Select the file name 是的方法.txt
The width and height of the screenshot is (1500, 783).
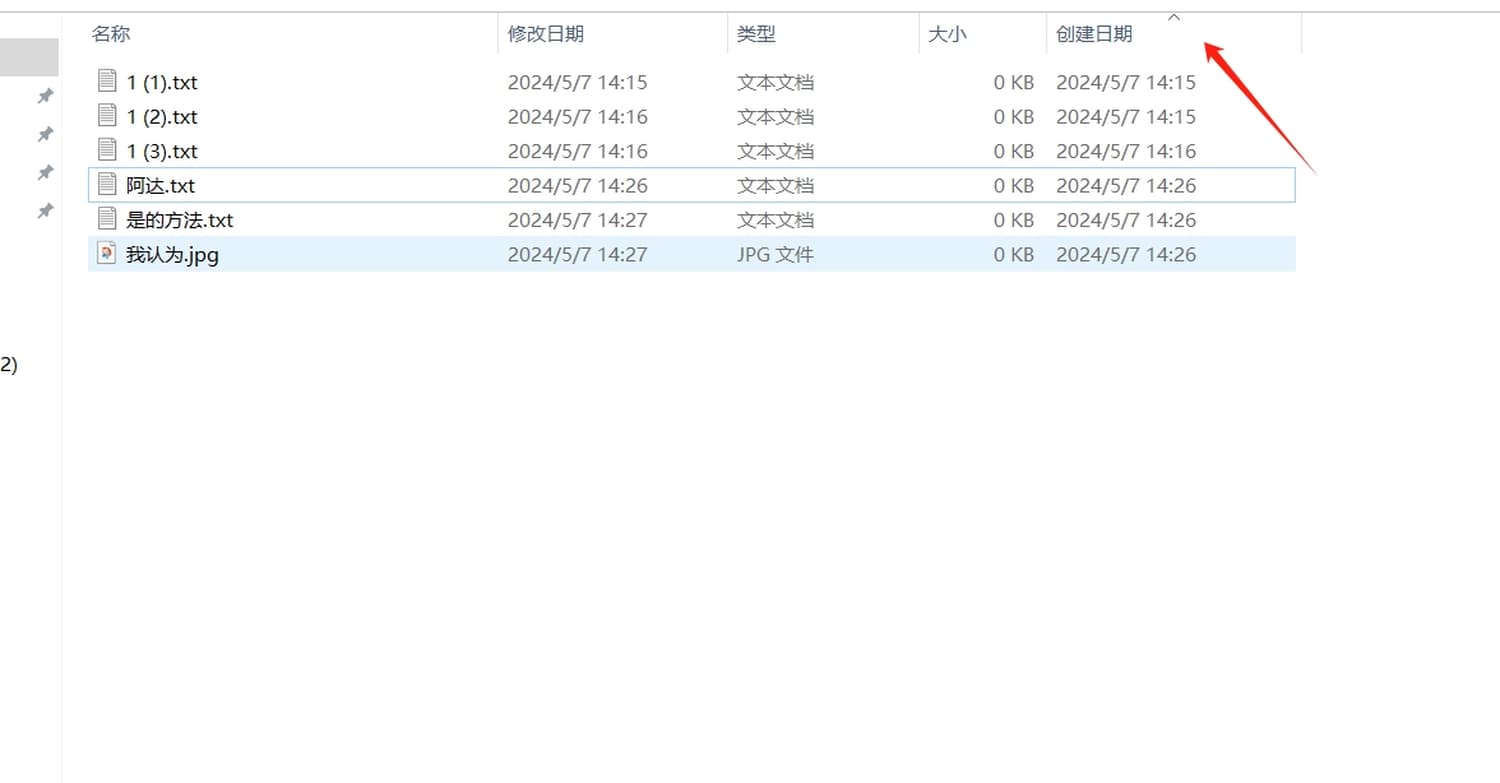tap(180, 220)
